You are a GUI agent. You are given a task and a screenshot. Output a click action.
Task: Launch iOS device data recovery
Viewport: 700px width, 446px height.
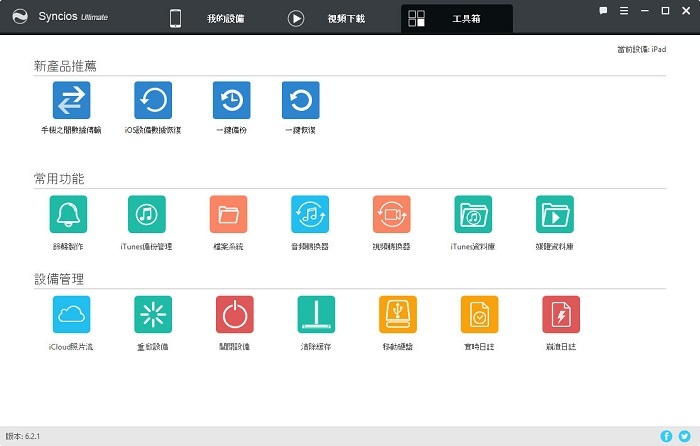click(153, 101)
